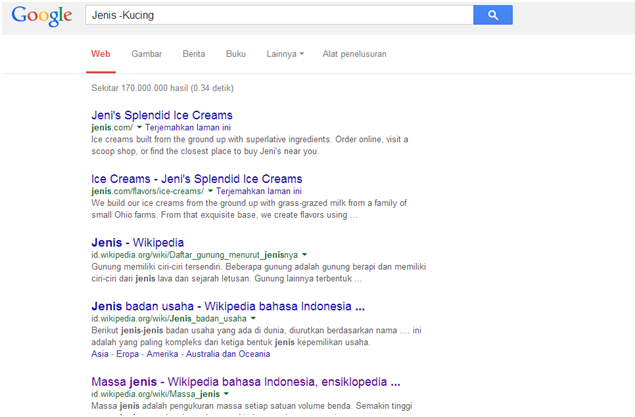Click Terjemahkan laman ini for flavors/ice-creams page

coord(259,191)
